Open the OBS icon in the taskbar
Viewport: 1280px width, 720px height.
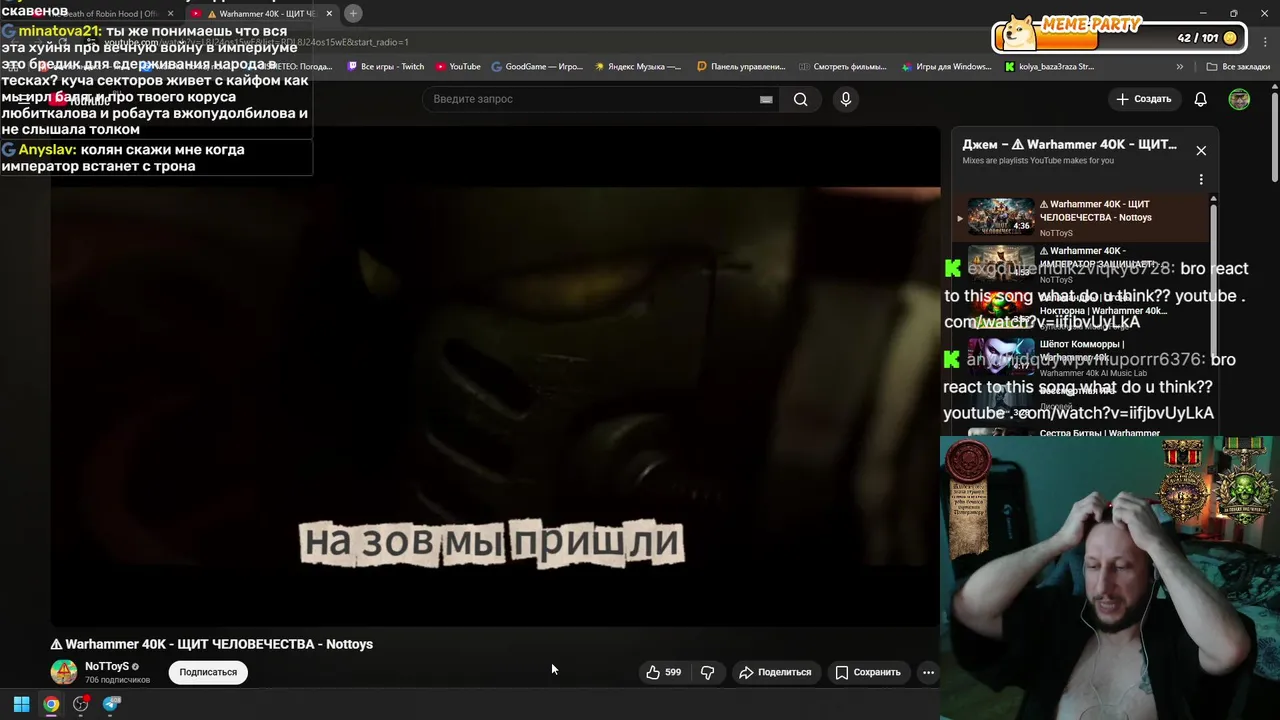coord(81,704)
